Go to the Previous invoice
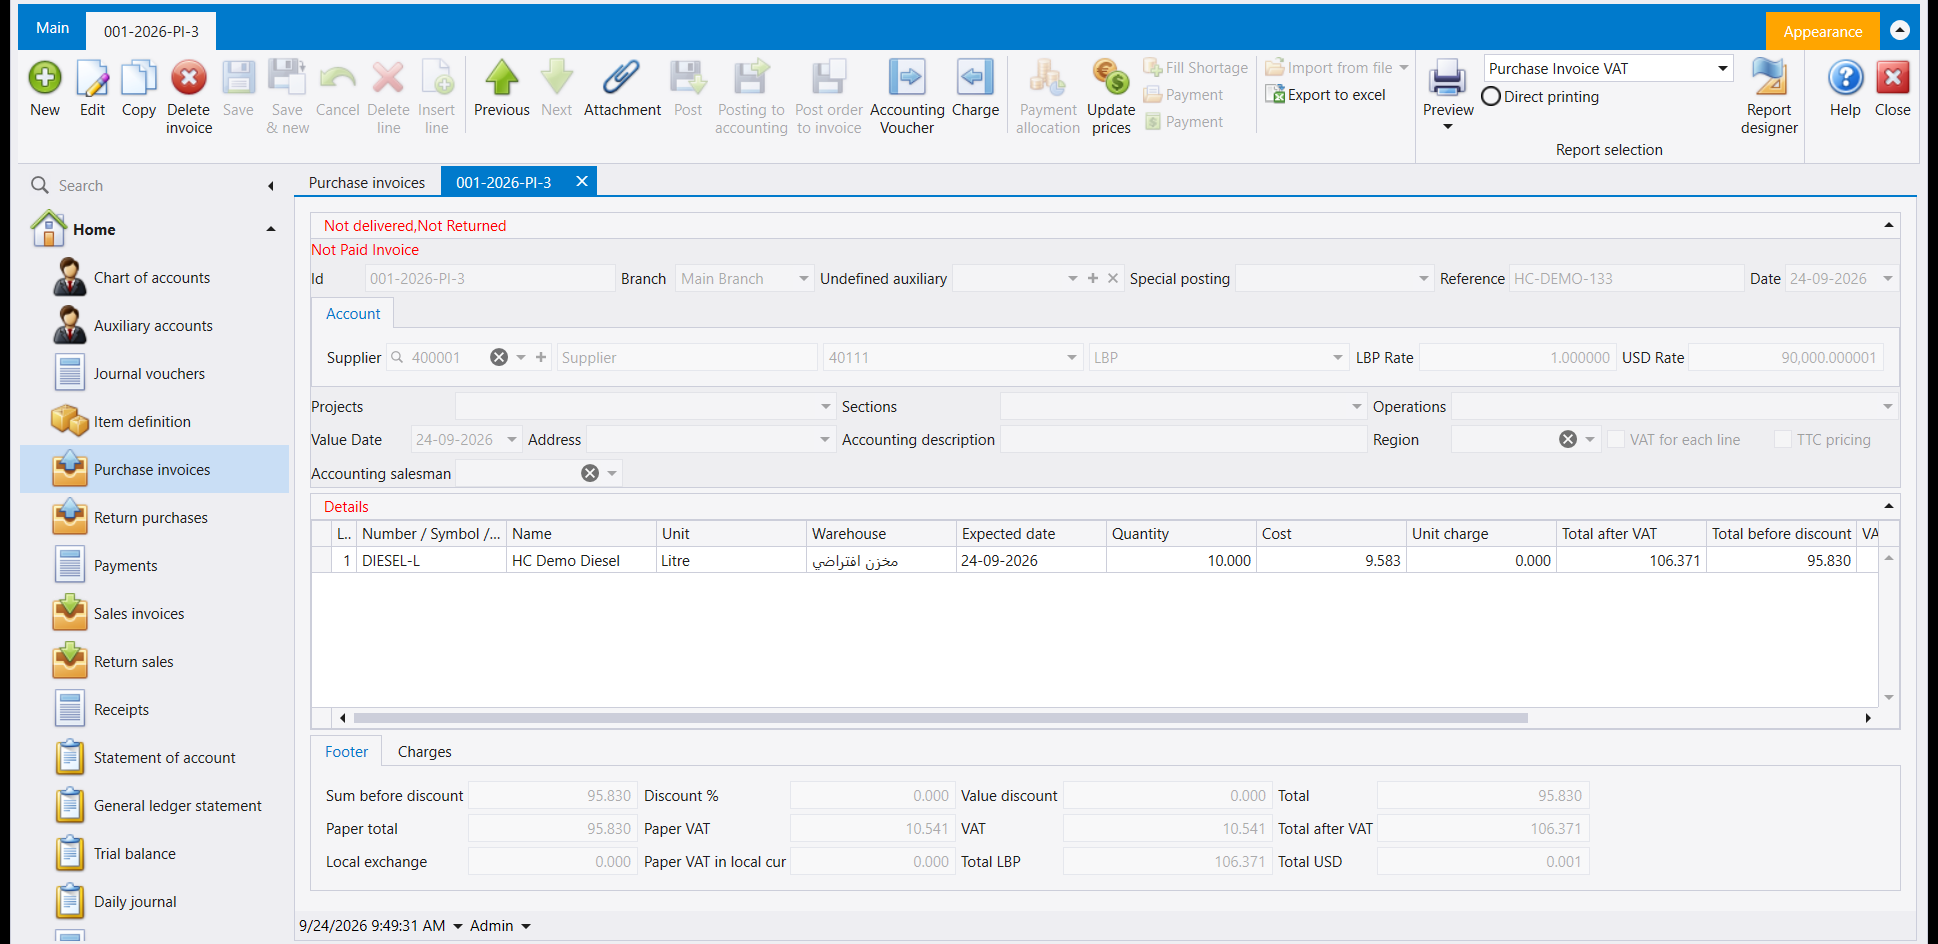The height and width of the screenshot is (944, 1938). 502,89
